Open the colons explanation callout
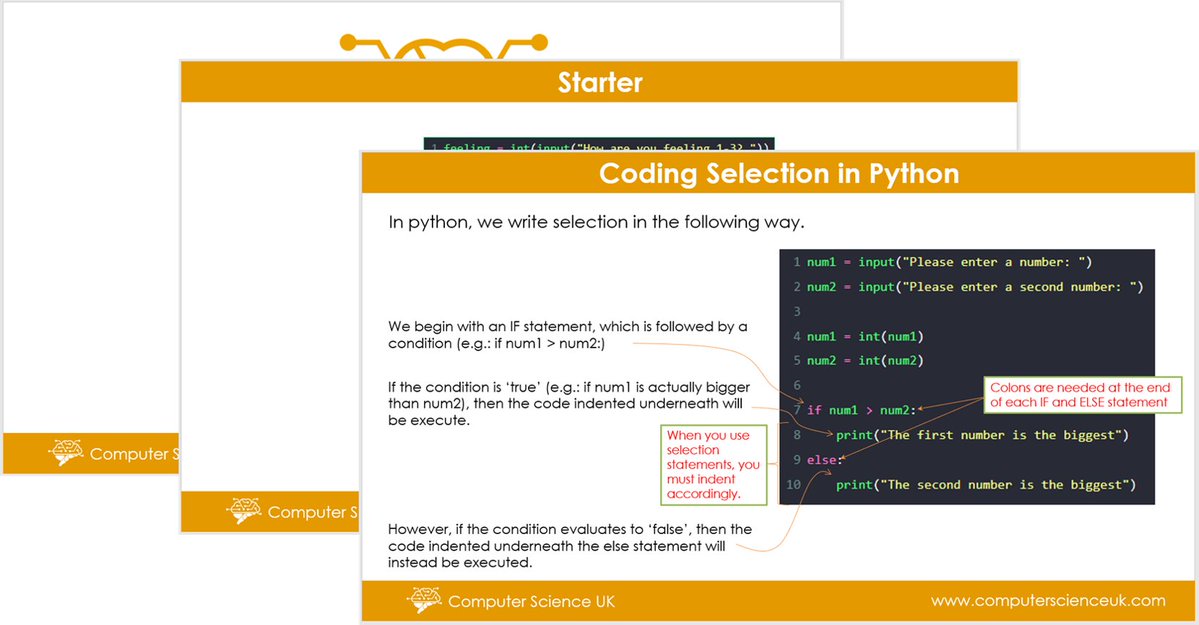Screen dimensions: 1199x625 (x=1082, y=394)
